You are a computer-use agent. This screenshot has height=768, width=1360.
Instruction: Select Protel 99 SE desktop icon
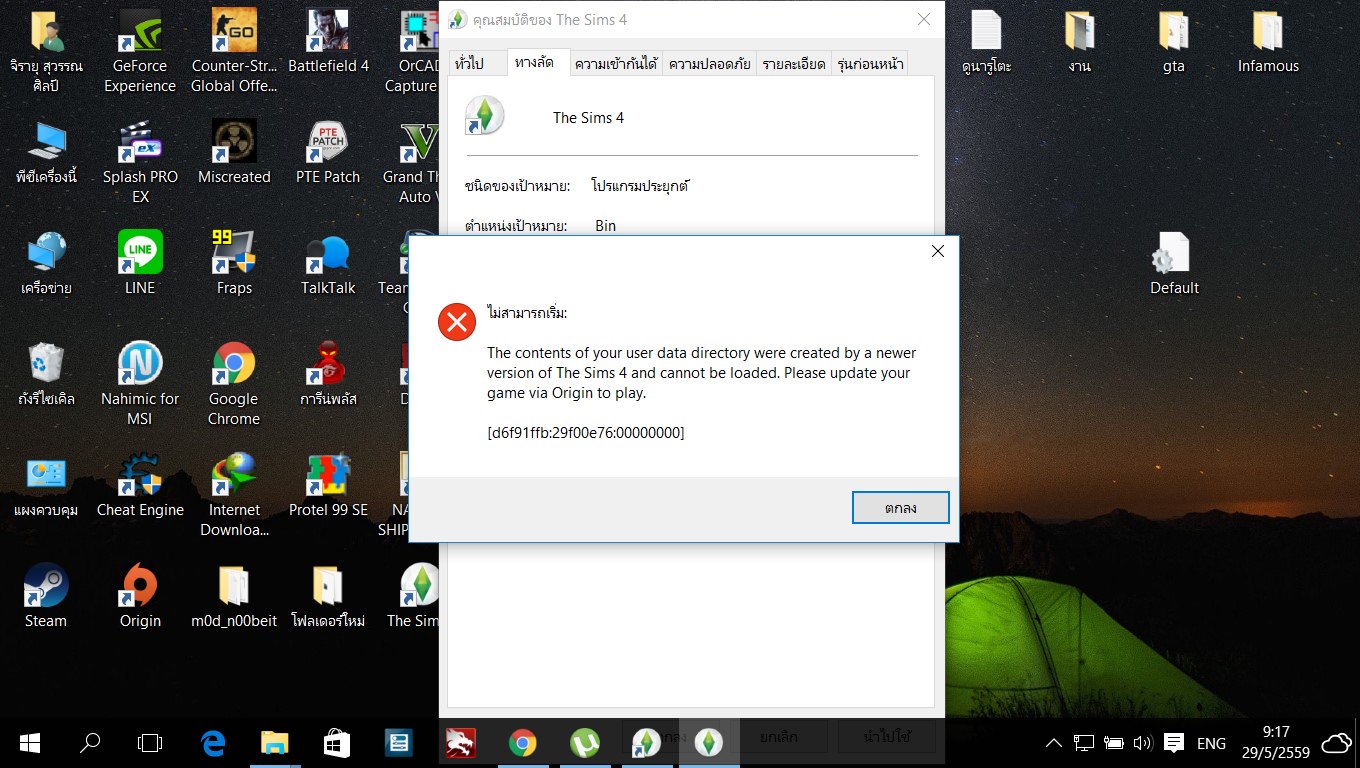pos(328,485)
